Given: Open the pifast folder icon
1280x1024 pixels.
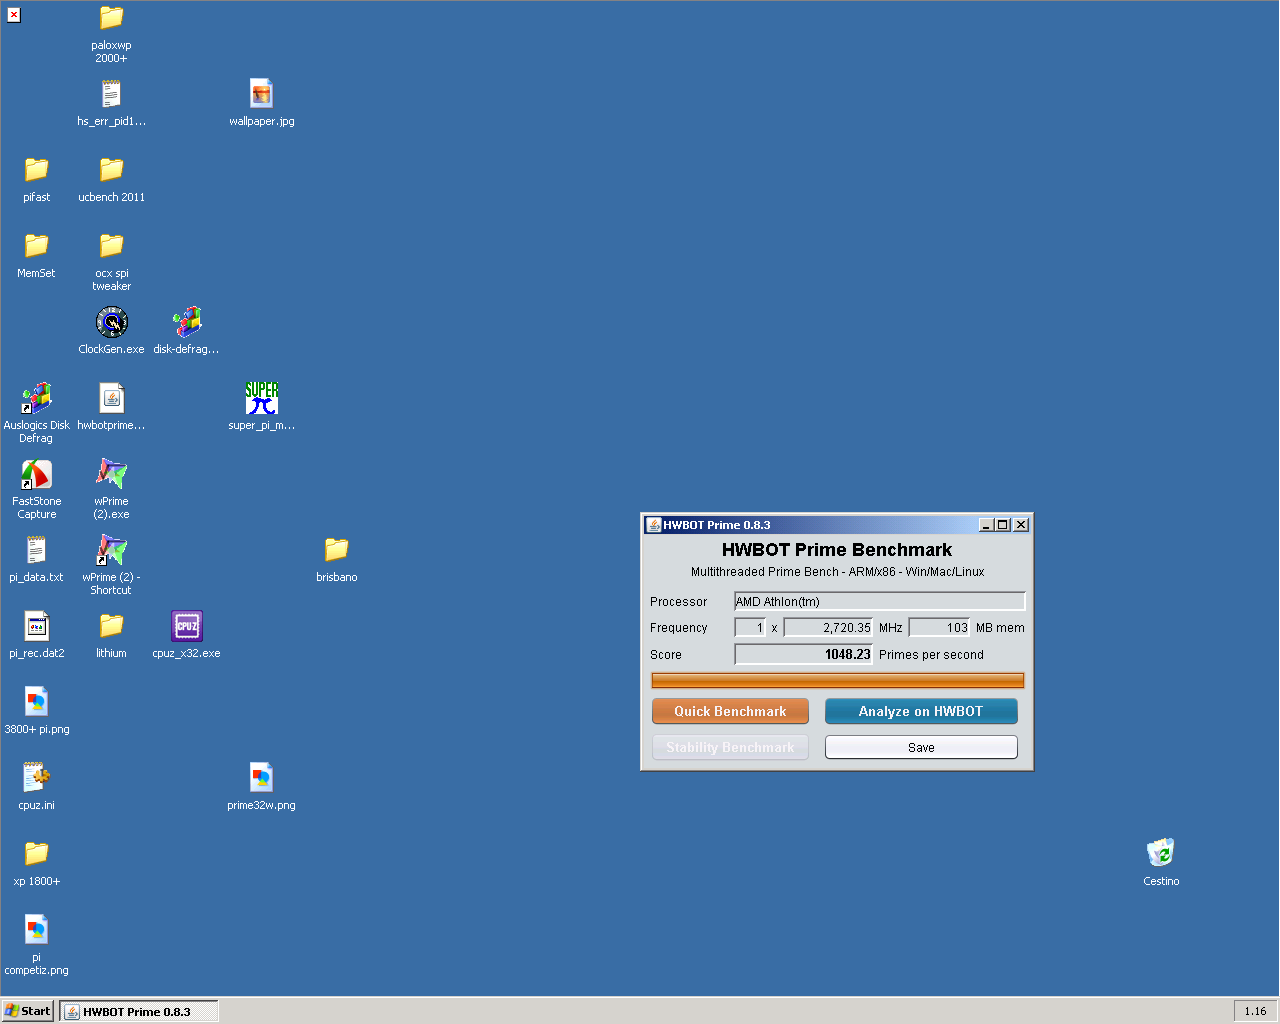Looking at the screenshot, I should [x=37, y=169].
